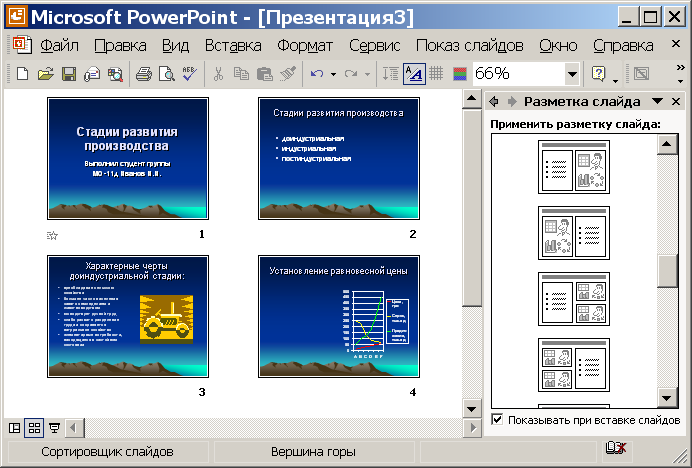Viewport: 692px width, 468px height.
Task: Select the Format Painter brush icon
Action: pos(288,74)
